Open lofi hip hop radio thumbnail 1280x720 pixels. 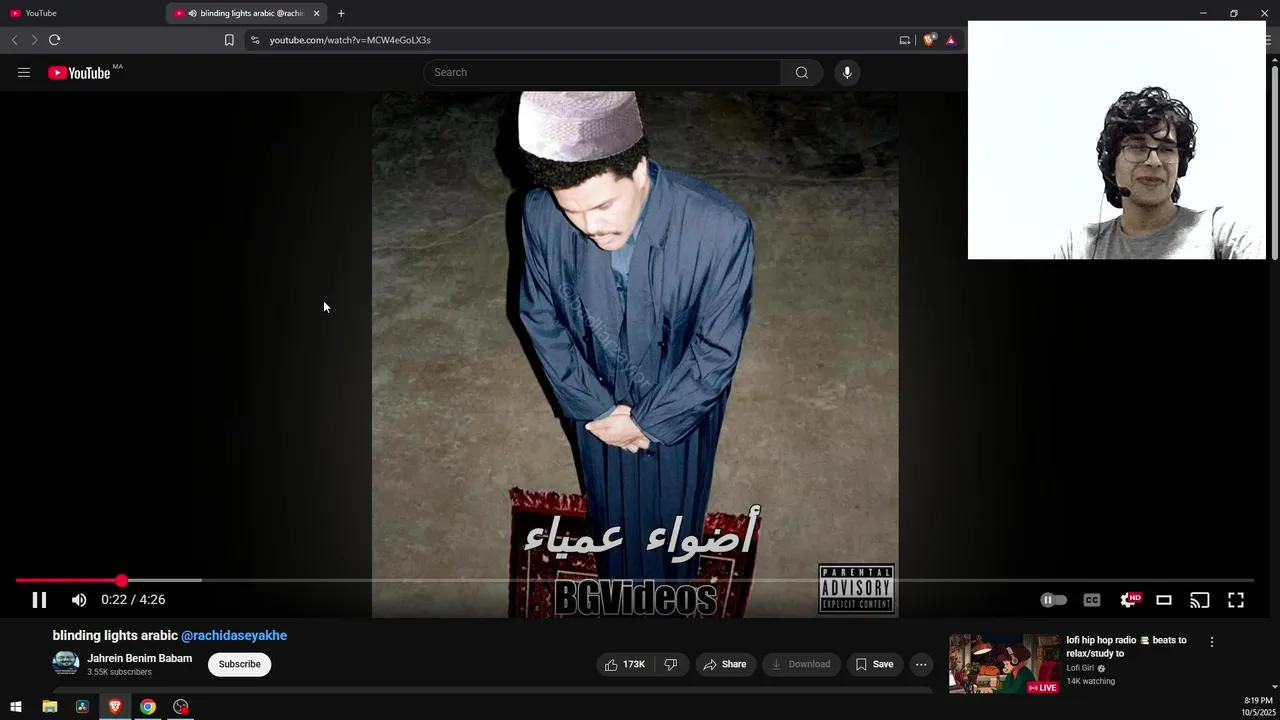[1005, 664]
